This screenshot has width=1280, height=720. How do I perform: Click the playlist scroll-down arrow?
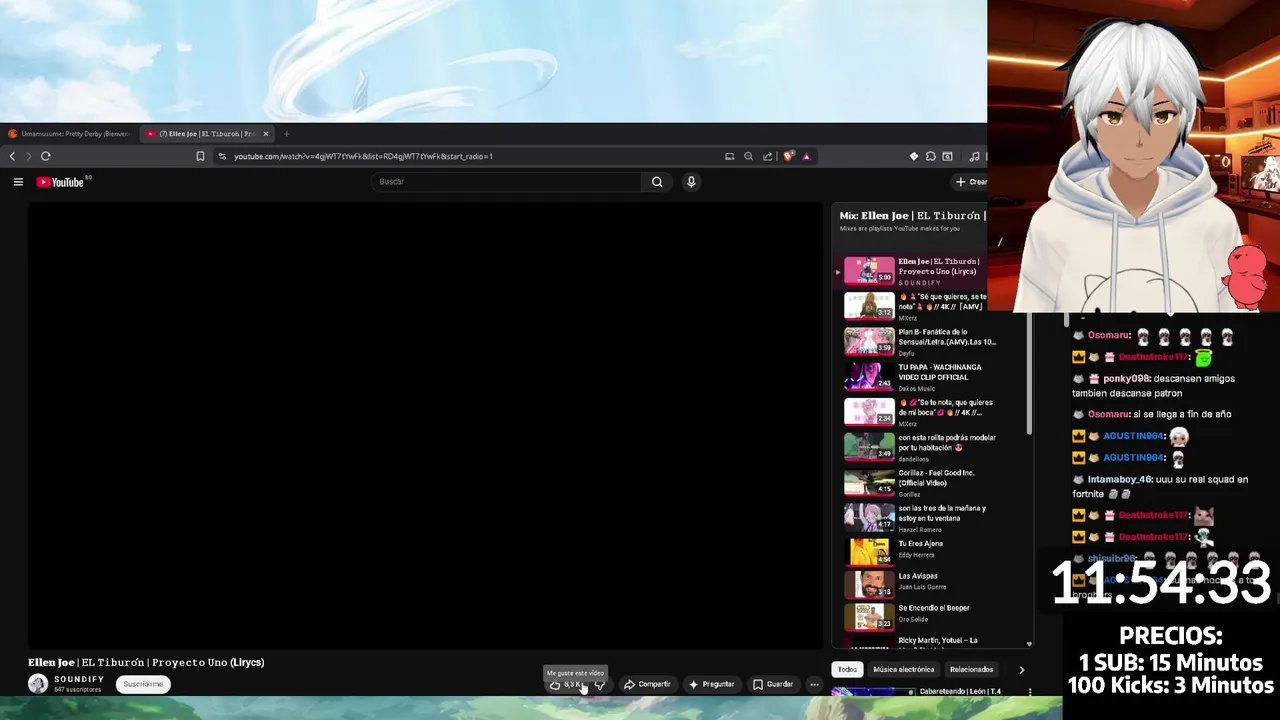pyautogui.click(x=1030, y=645)
